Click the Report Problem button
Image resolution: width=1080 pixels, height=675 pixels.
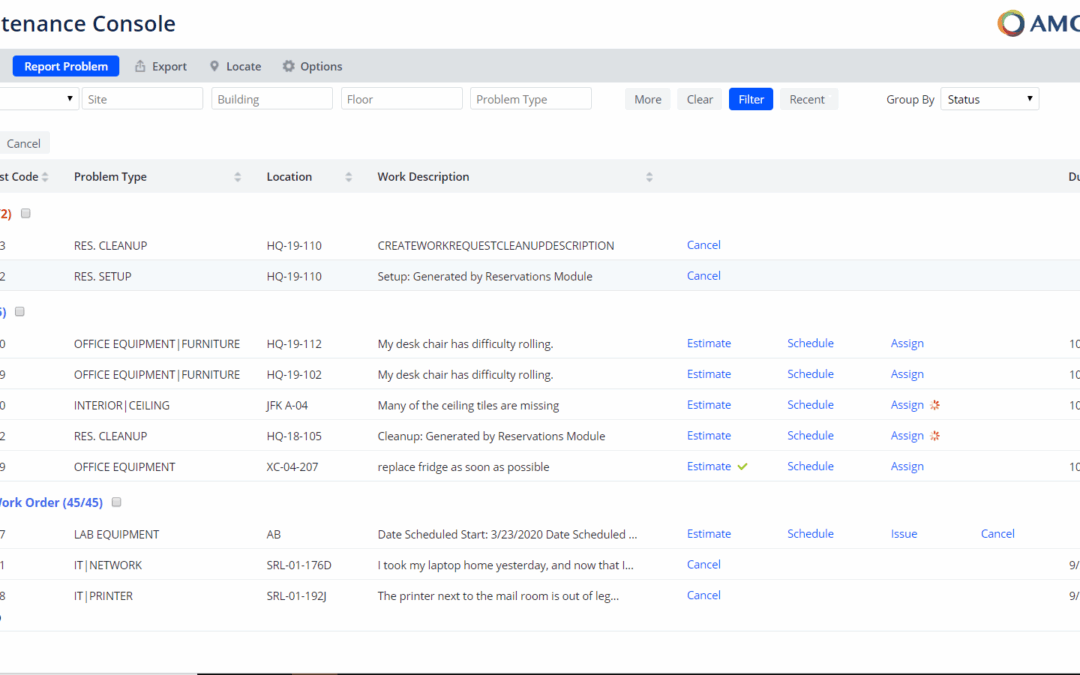65,66
